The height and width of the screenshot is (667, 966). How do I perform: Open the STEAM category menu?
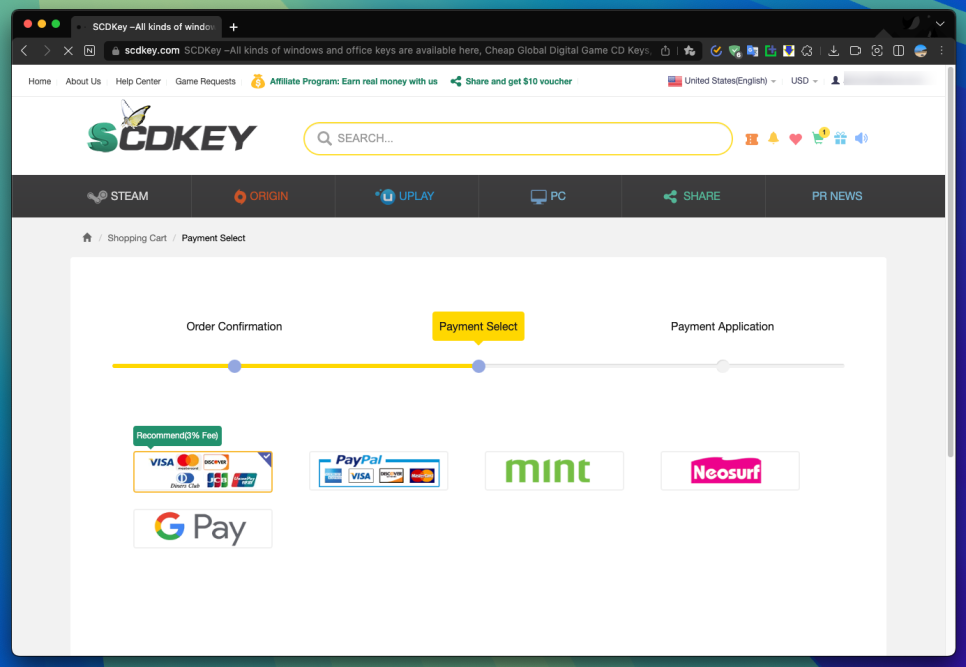point(118,196)
